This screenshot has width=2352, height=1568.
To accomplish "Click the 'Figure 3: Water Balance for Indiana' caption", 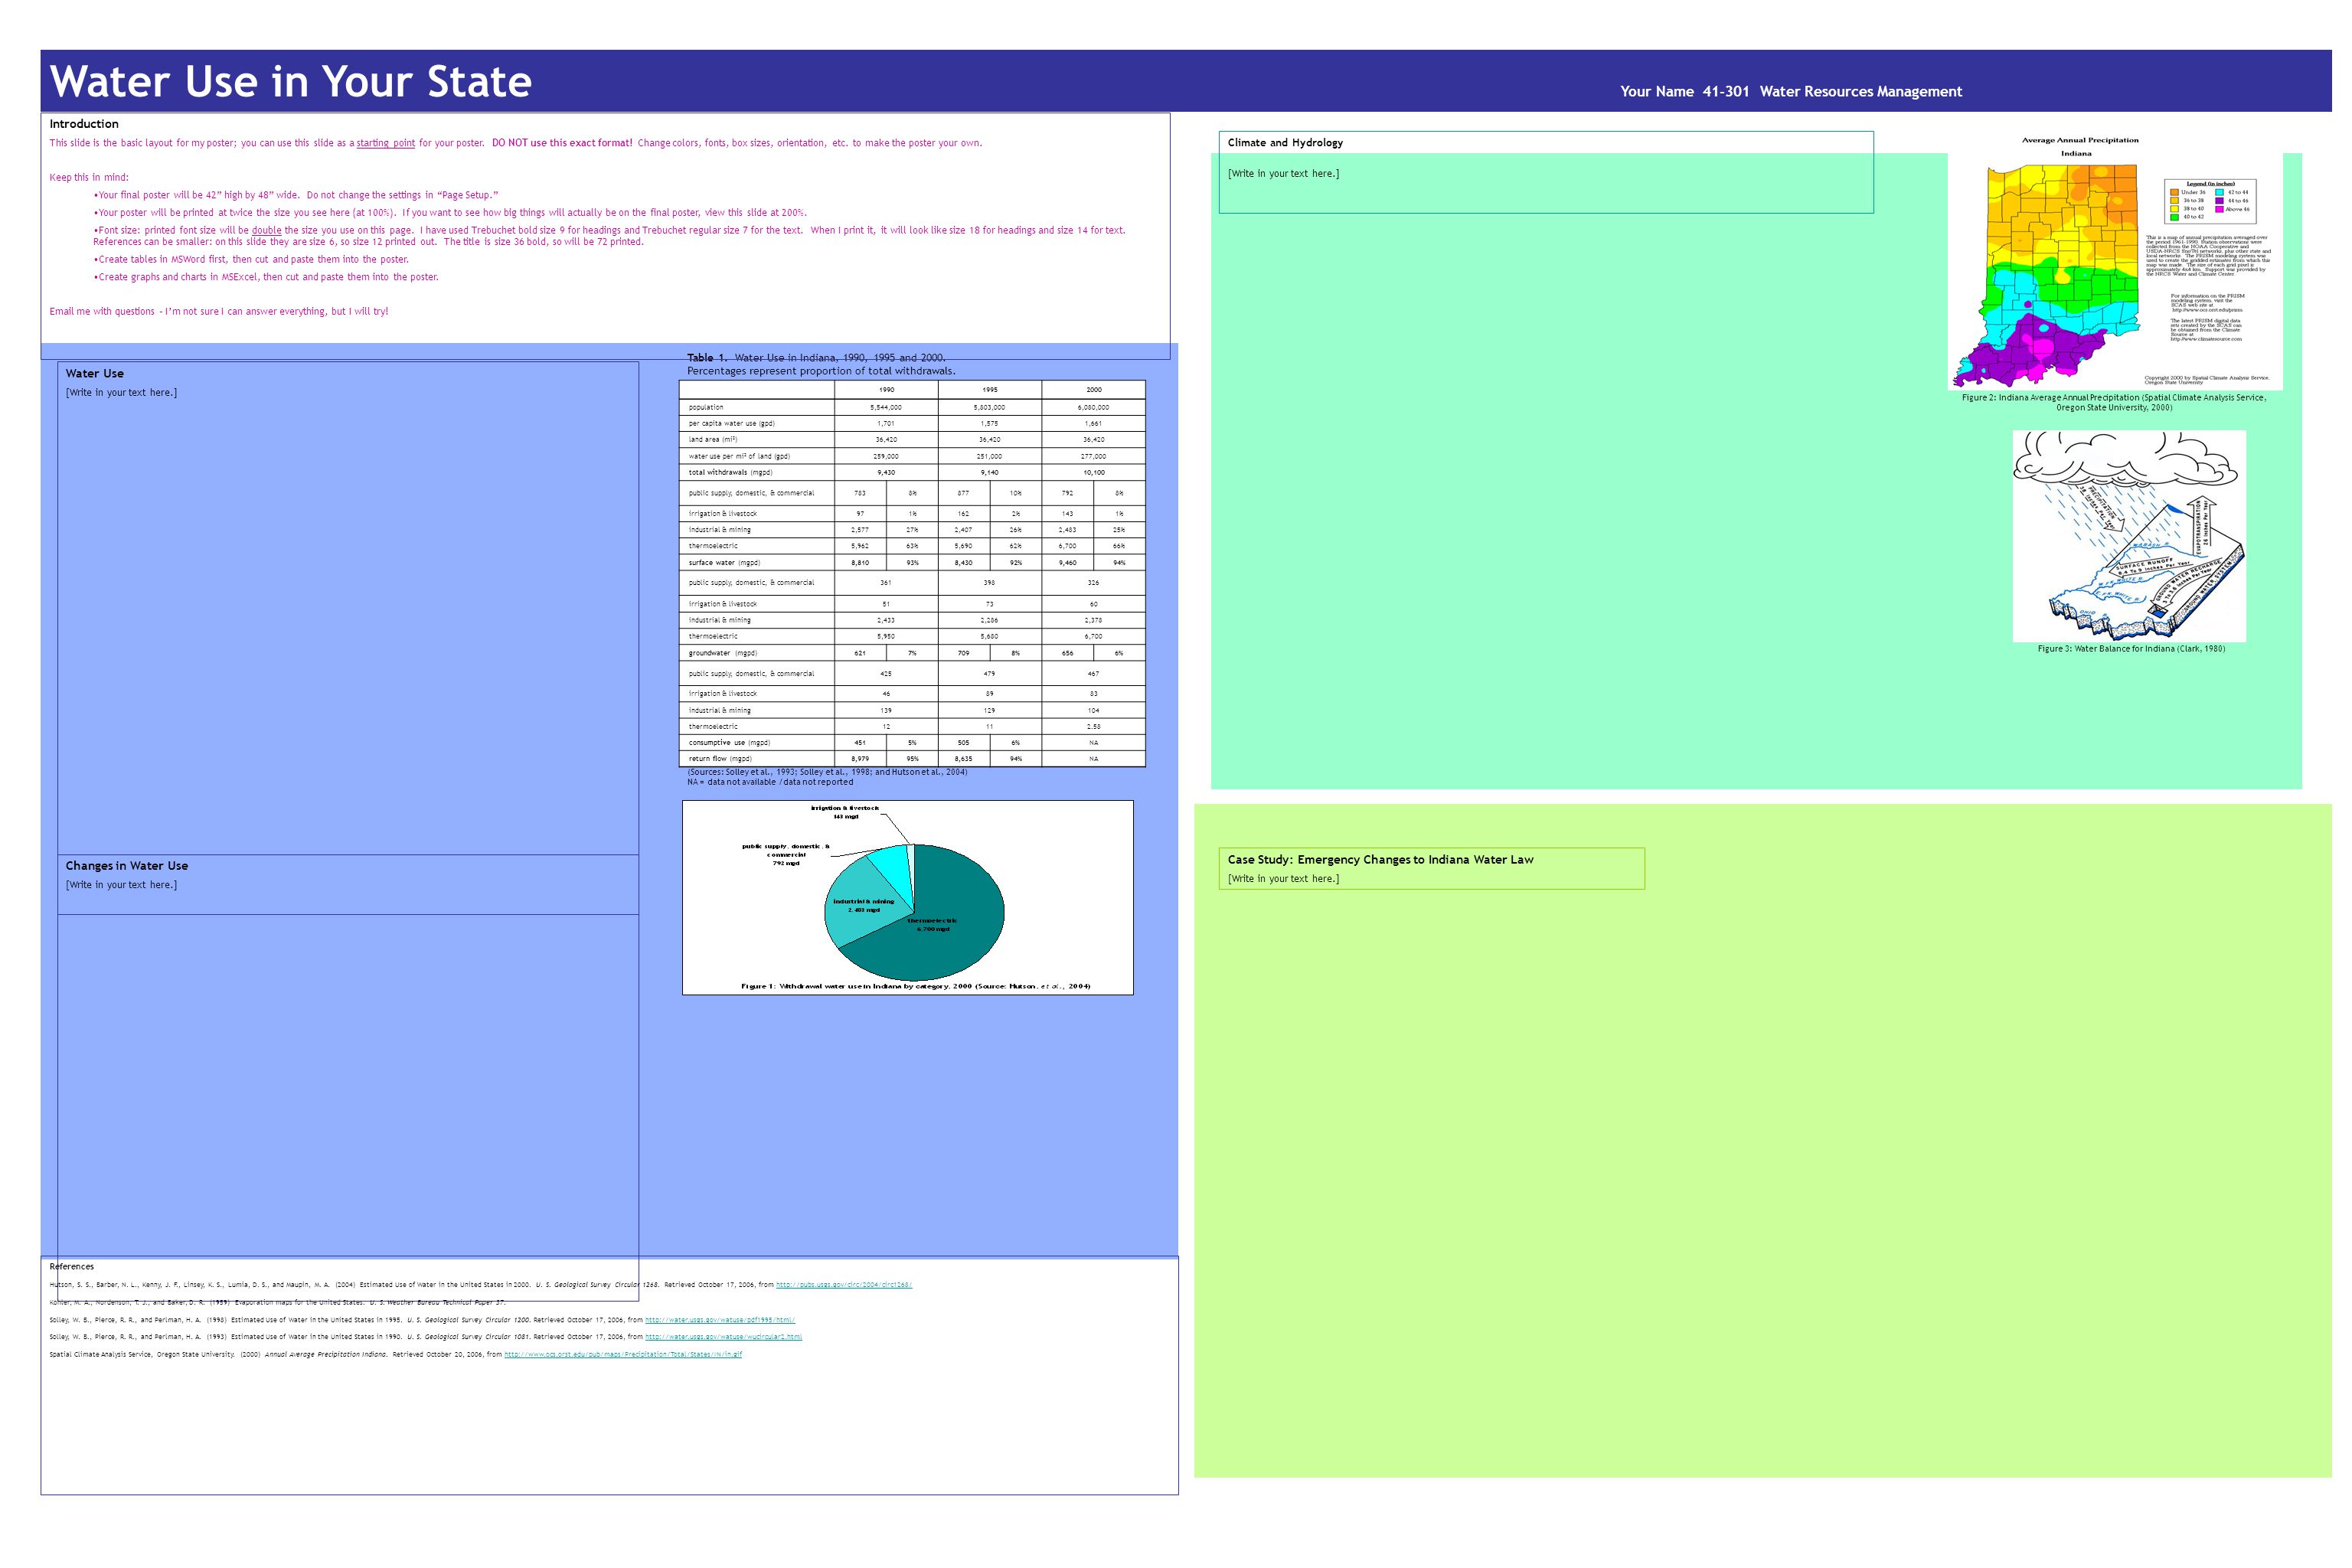I will (x=2131, y=649).
